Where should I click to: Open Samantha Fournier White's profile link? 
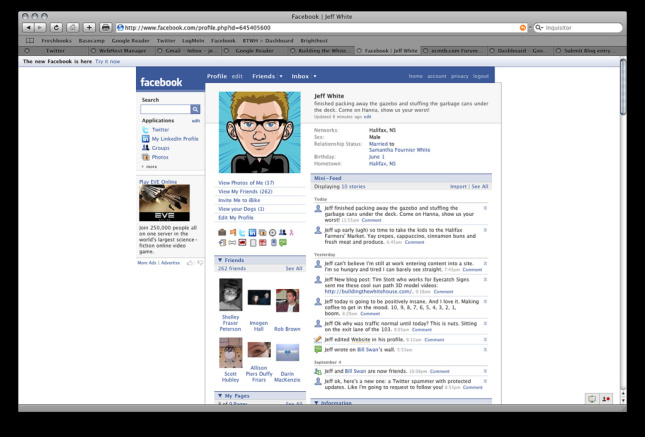pos(399,150)
